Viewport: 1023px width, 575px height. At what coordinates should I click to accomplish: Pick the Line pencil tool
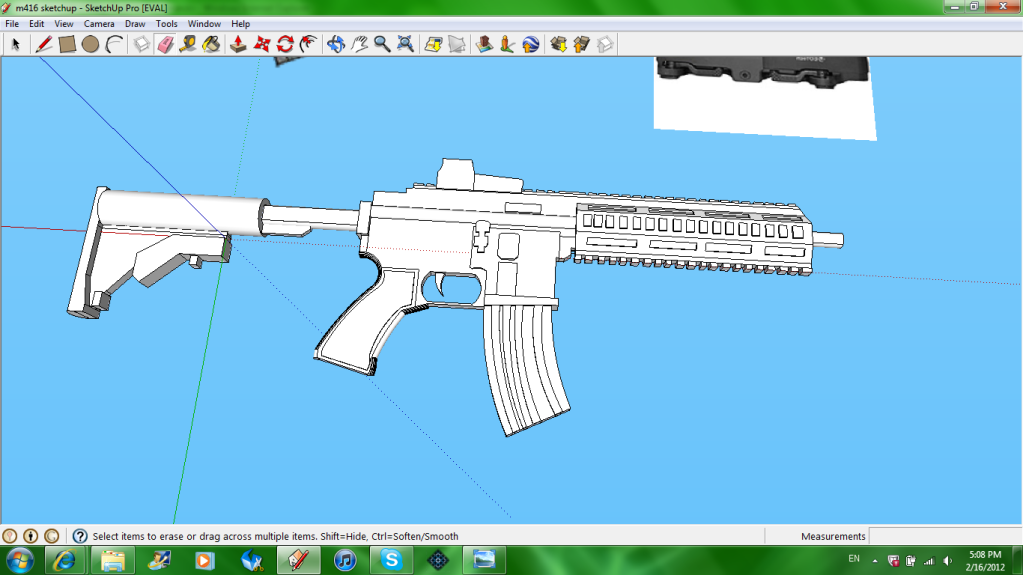click(x=44, y=44)
